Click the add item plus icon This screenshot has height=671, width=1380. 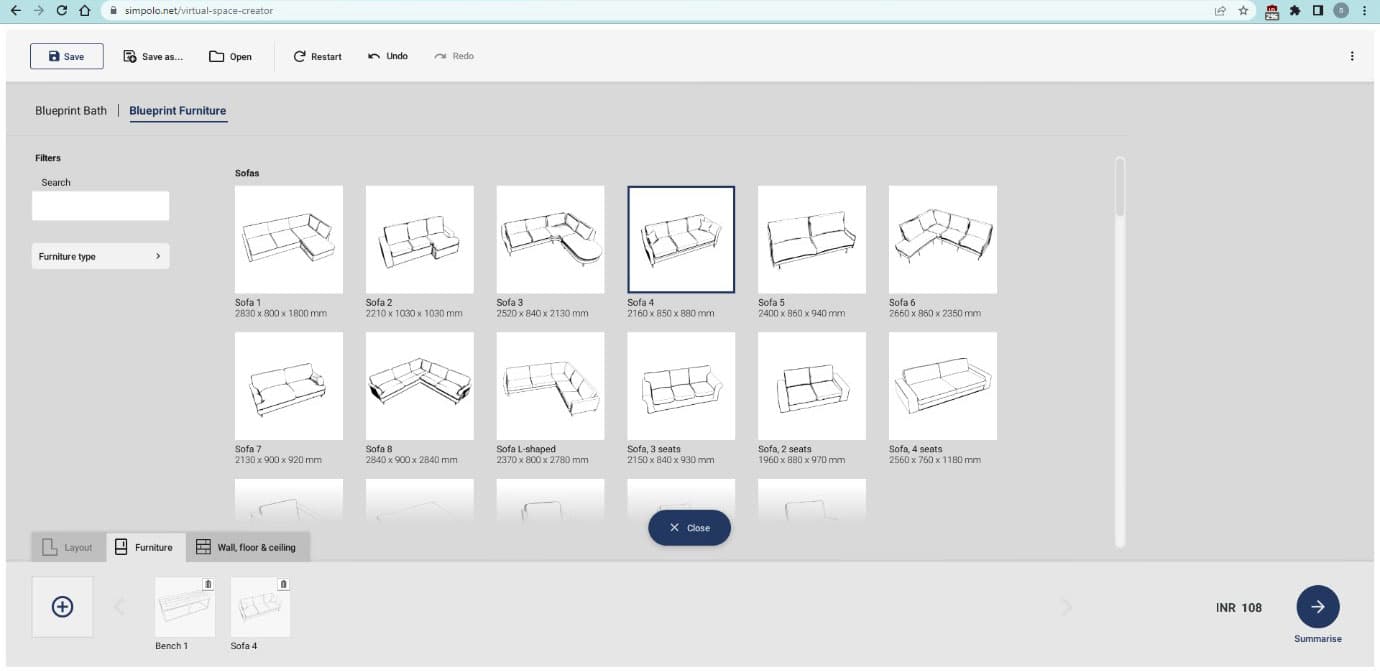click(x=62, y=607)
